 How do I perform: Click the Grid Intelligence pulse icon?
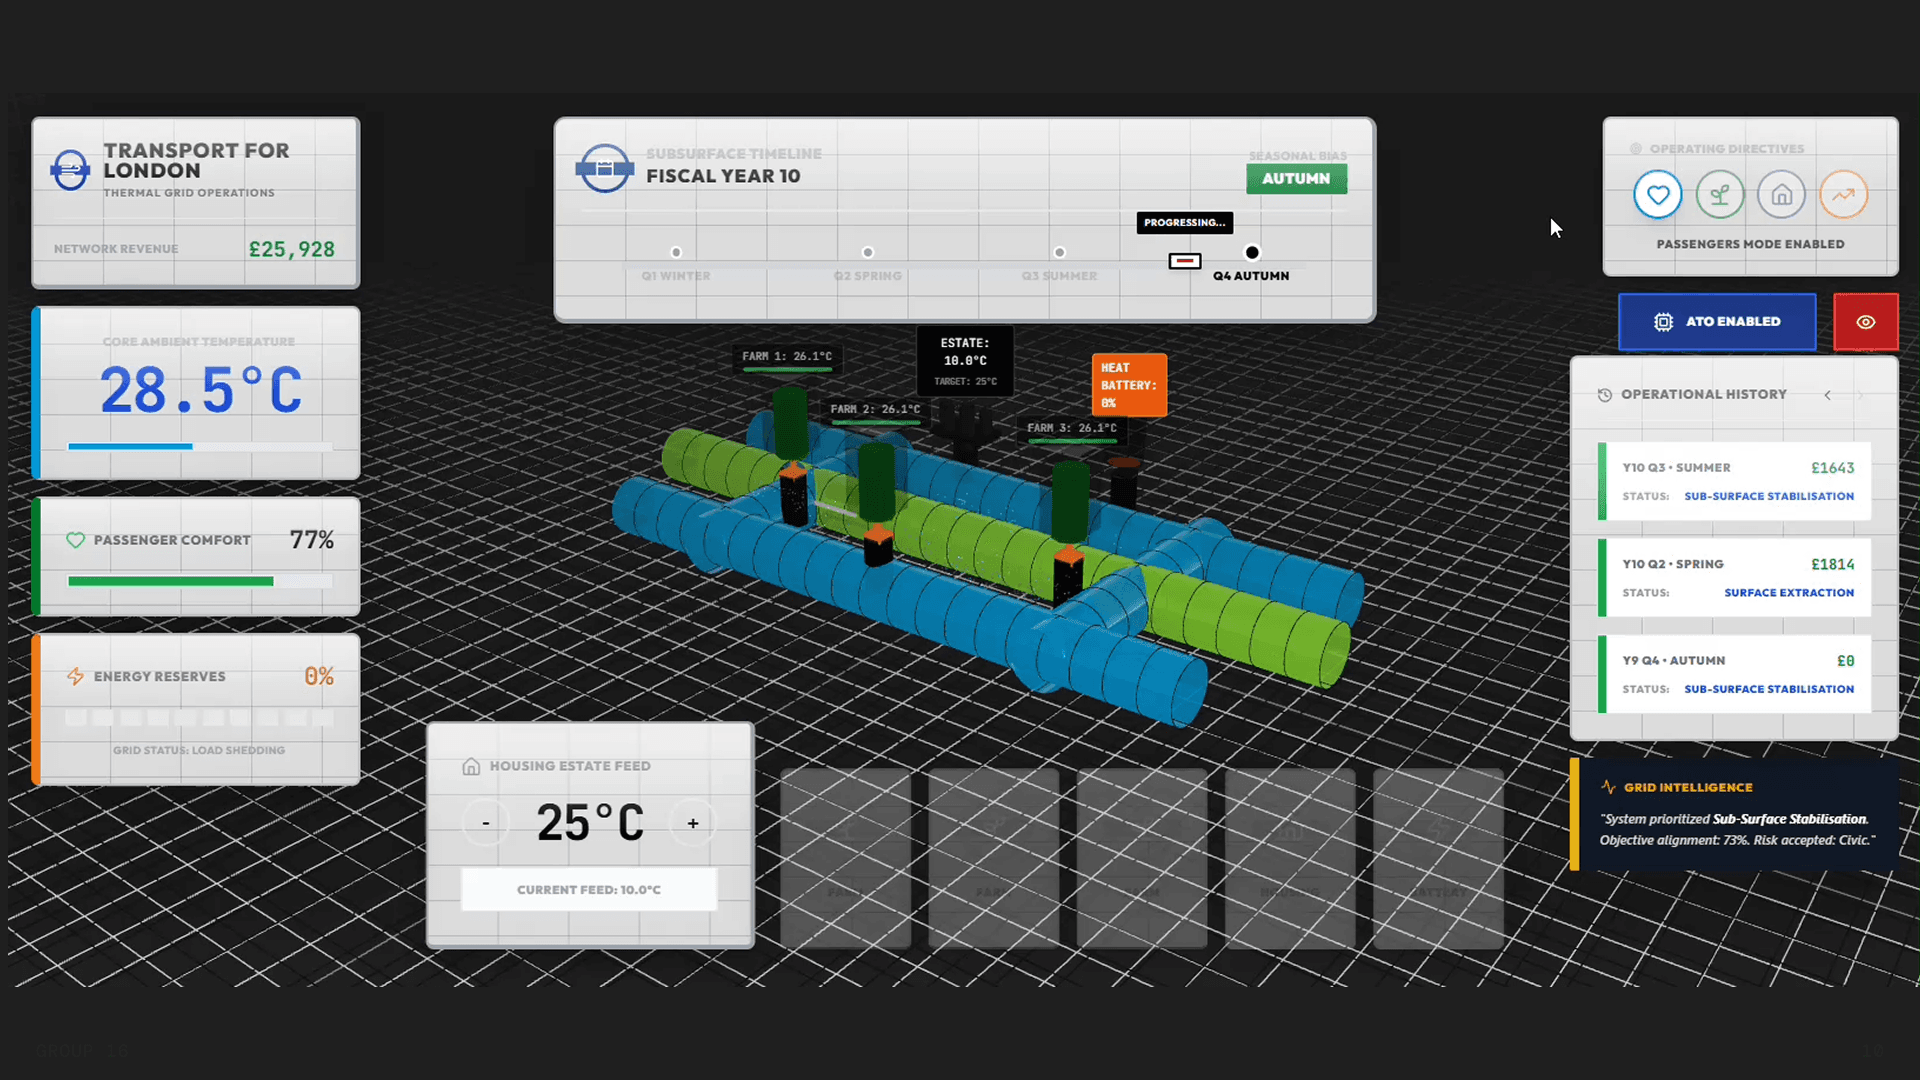click(1608, 787)
